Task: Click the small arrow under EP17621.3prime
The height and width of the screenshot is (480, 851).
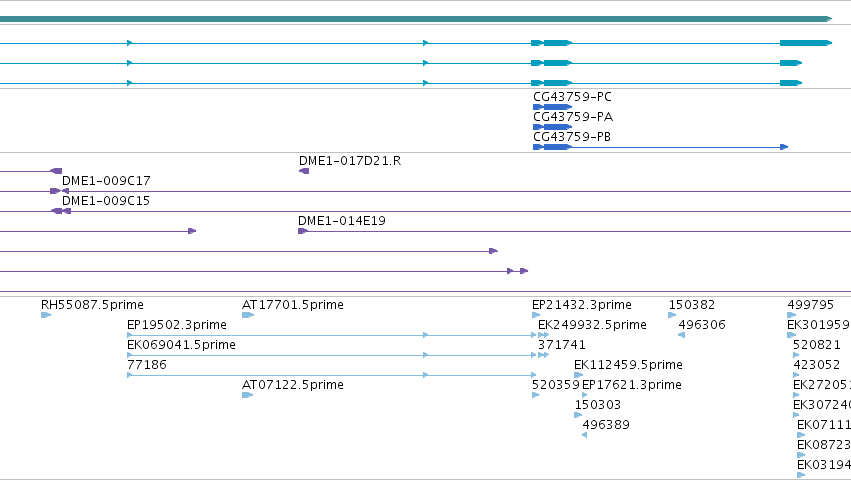Action: point(585,395)
